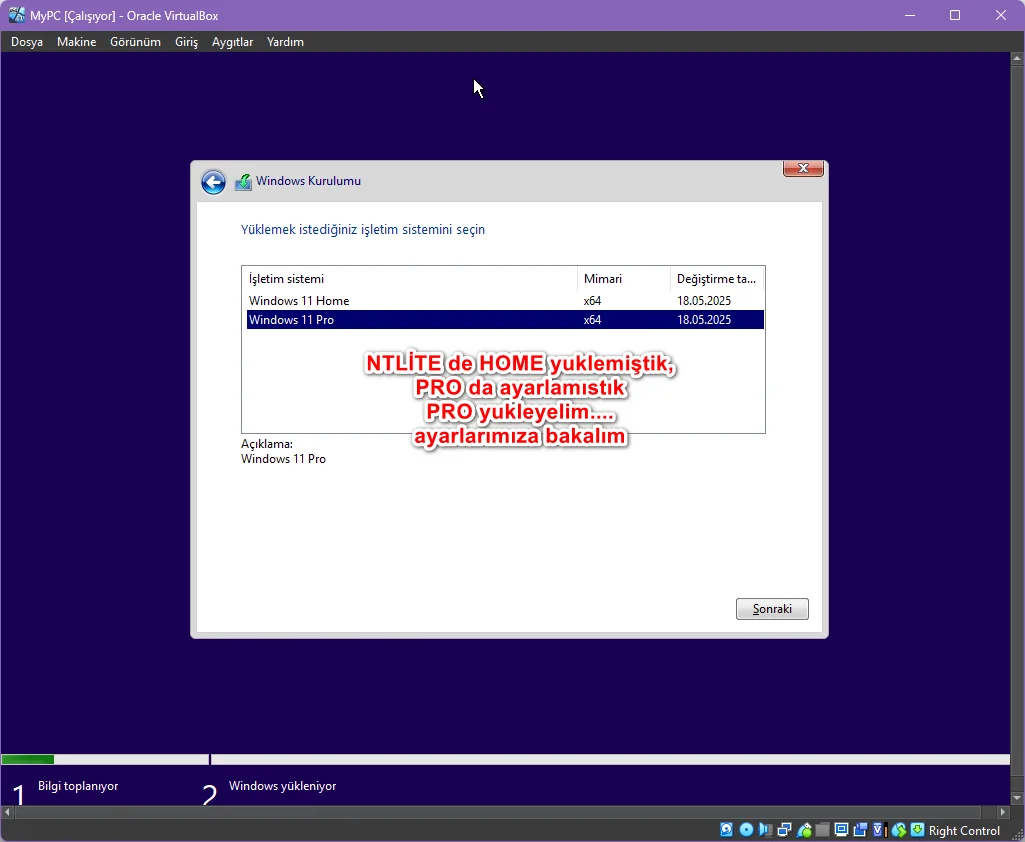The image size is (1025, 842).
Task: Select the Windows 11 Home row
Action: [505, 301]
